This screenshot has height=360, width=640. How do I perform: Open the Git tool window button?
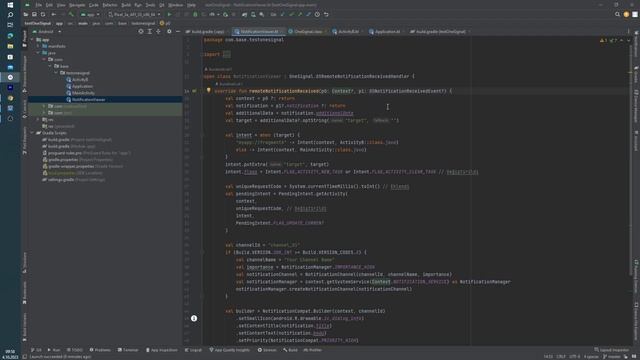pyautogui.click(x=36, y=350)
